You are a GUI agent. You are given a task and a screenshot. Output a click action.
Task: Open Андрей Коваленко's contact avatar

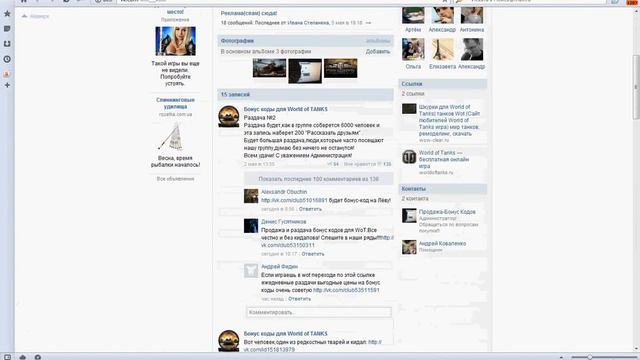click(409, 247)
